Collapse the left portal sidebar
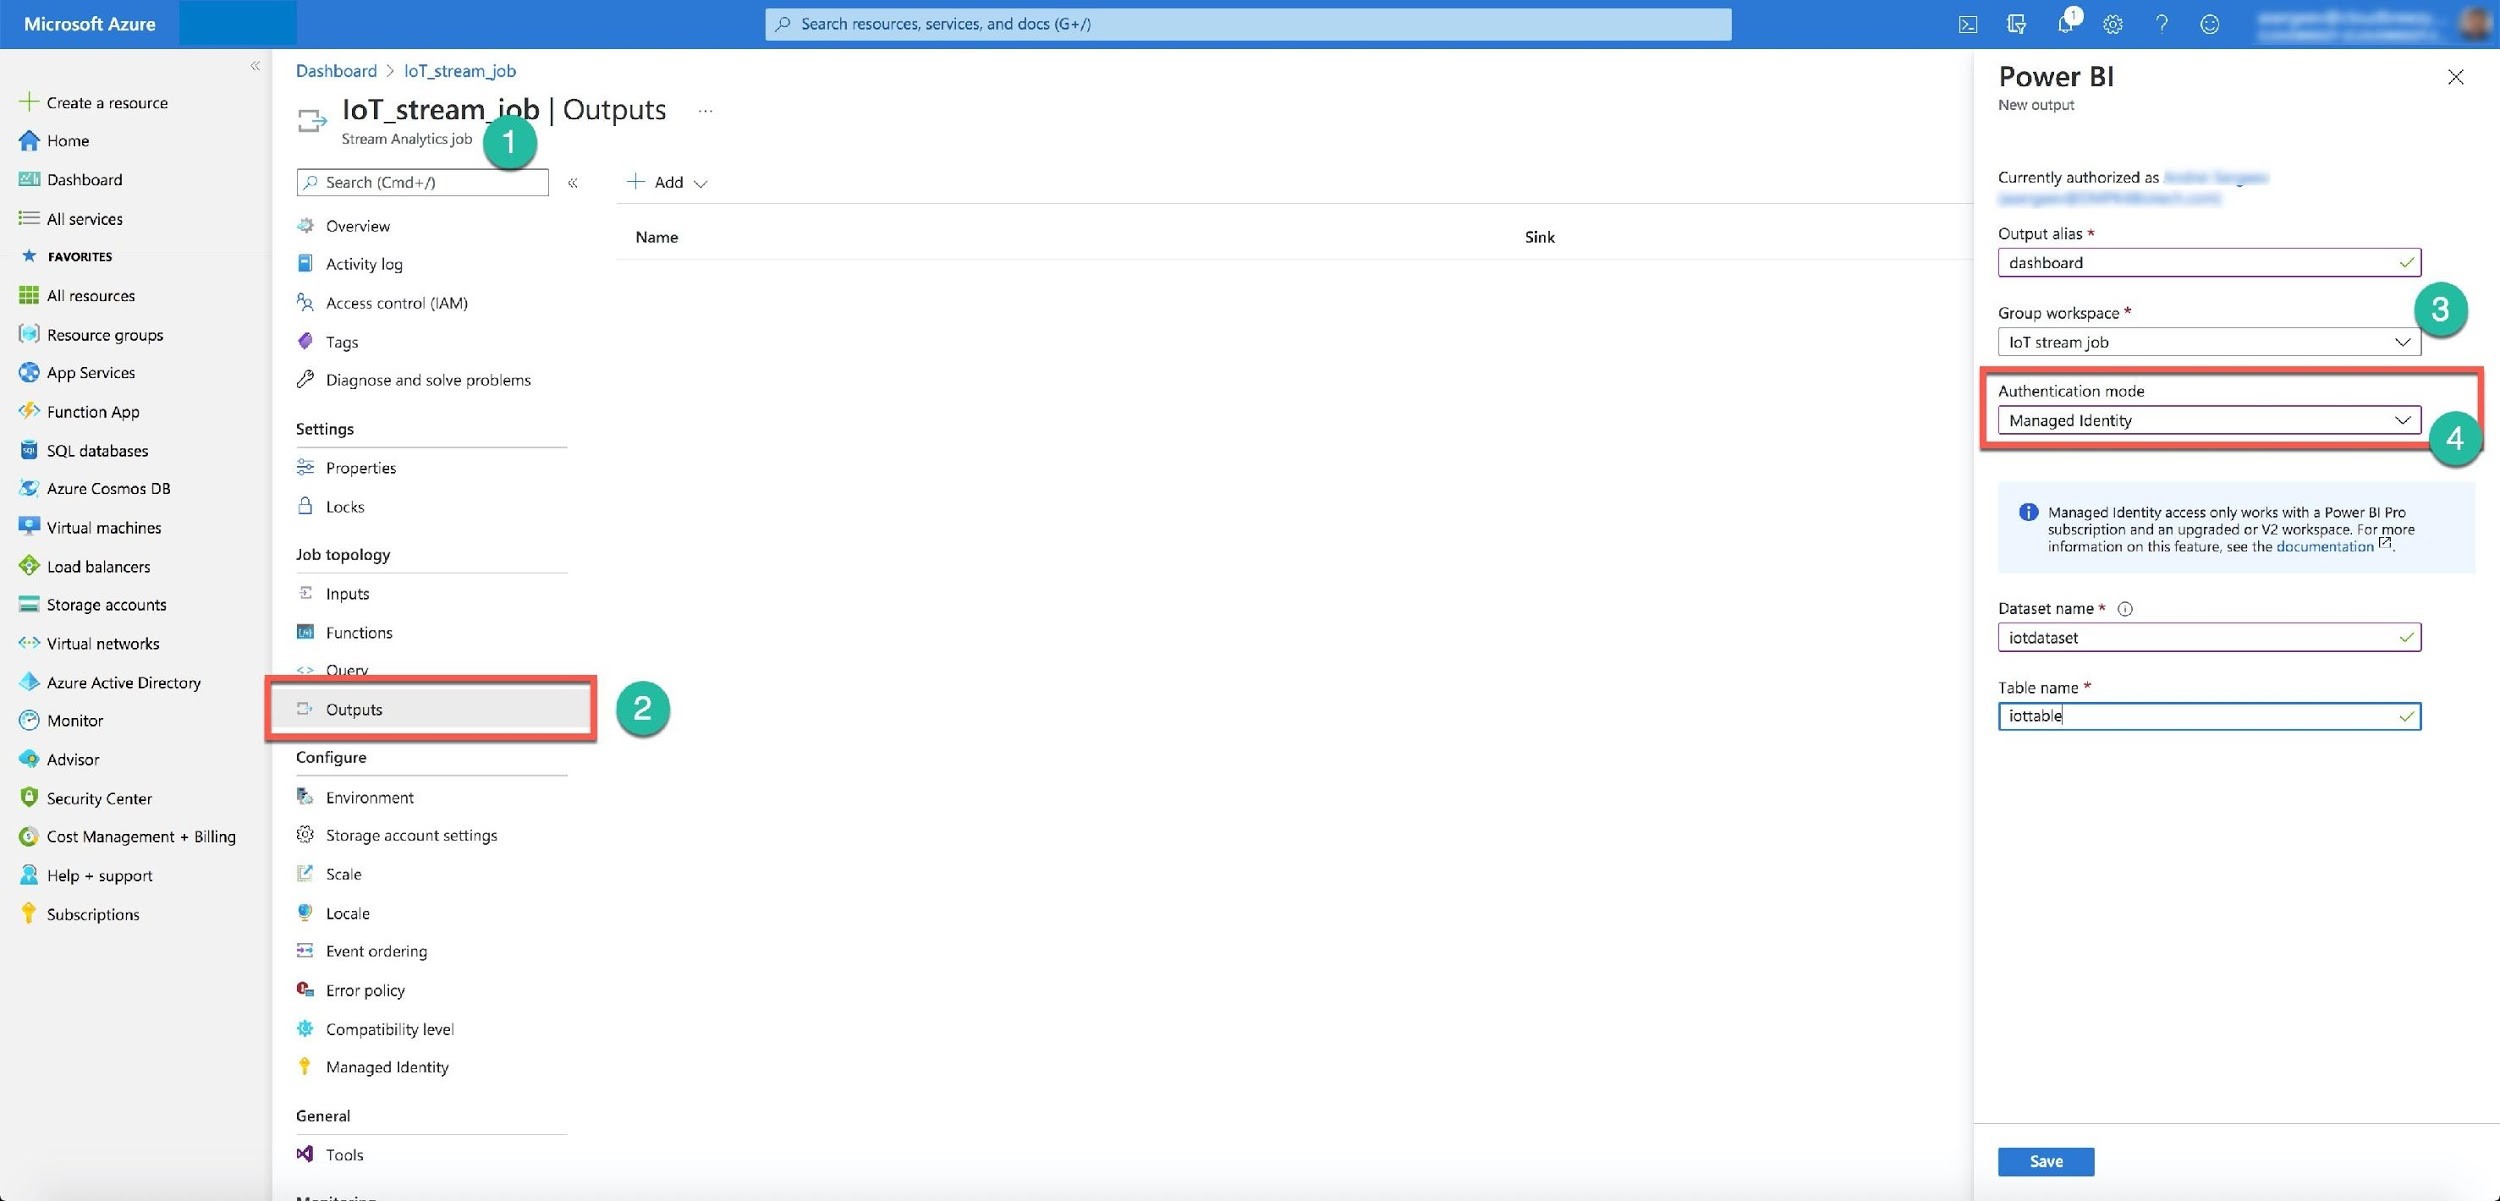The image size is (2500, 1201). click(255, 66)
